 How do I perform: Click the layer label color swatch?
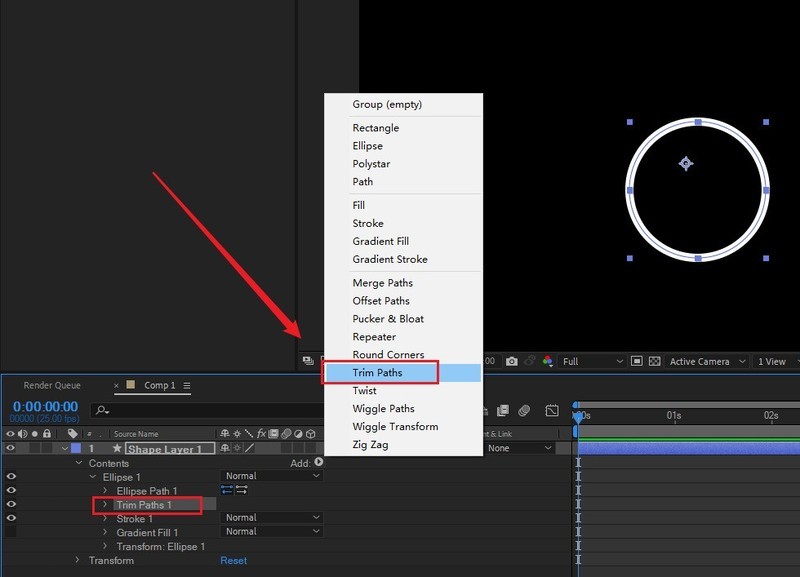[x=76, y=449]
